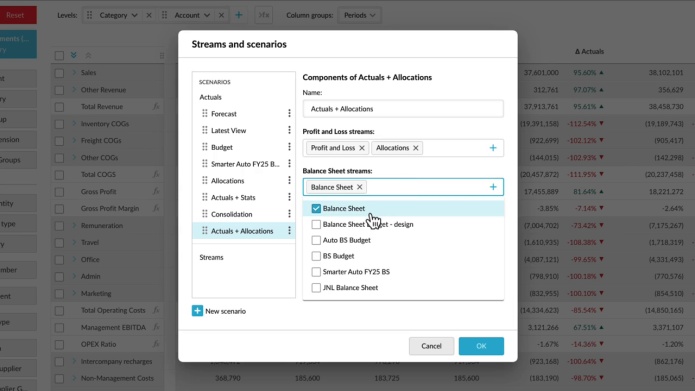Viewport: 695px width, 391px height.
Task: Grab the Consolidation scenario drag handle
Action: (x=205, y=214)
